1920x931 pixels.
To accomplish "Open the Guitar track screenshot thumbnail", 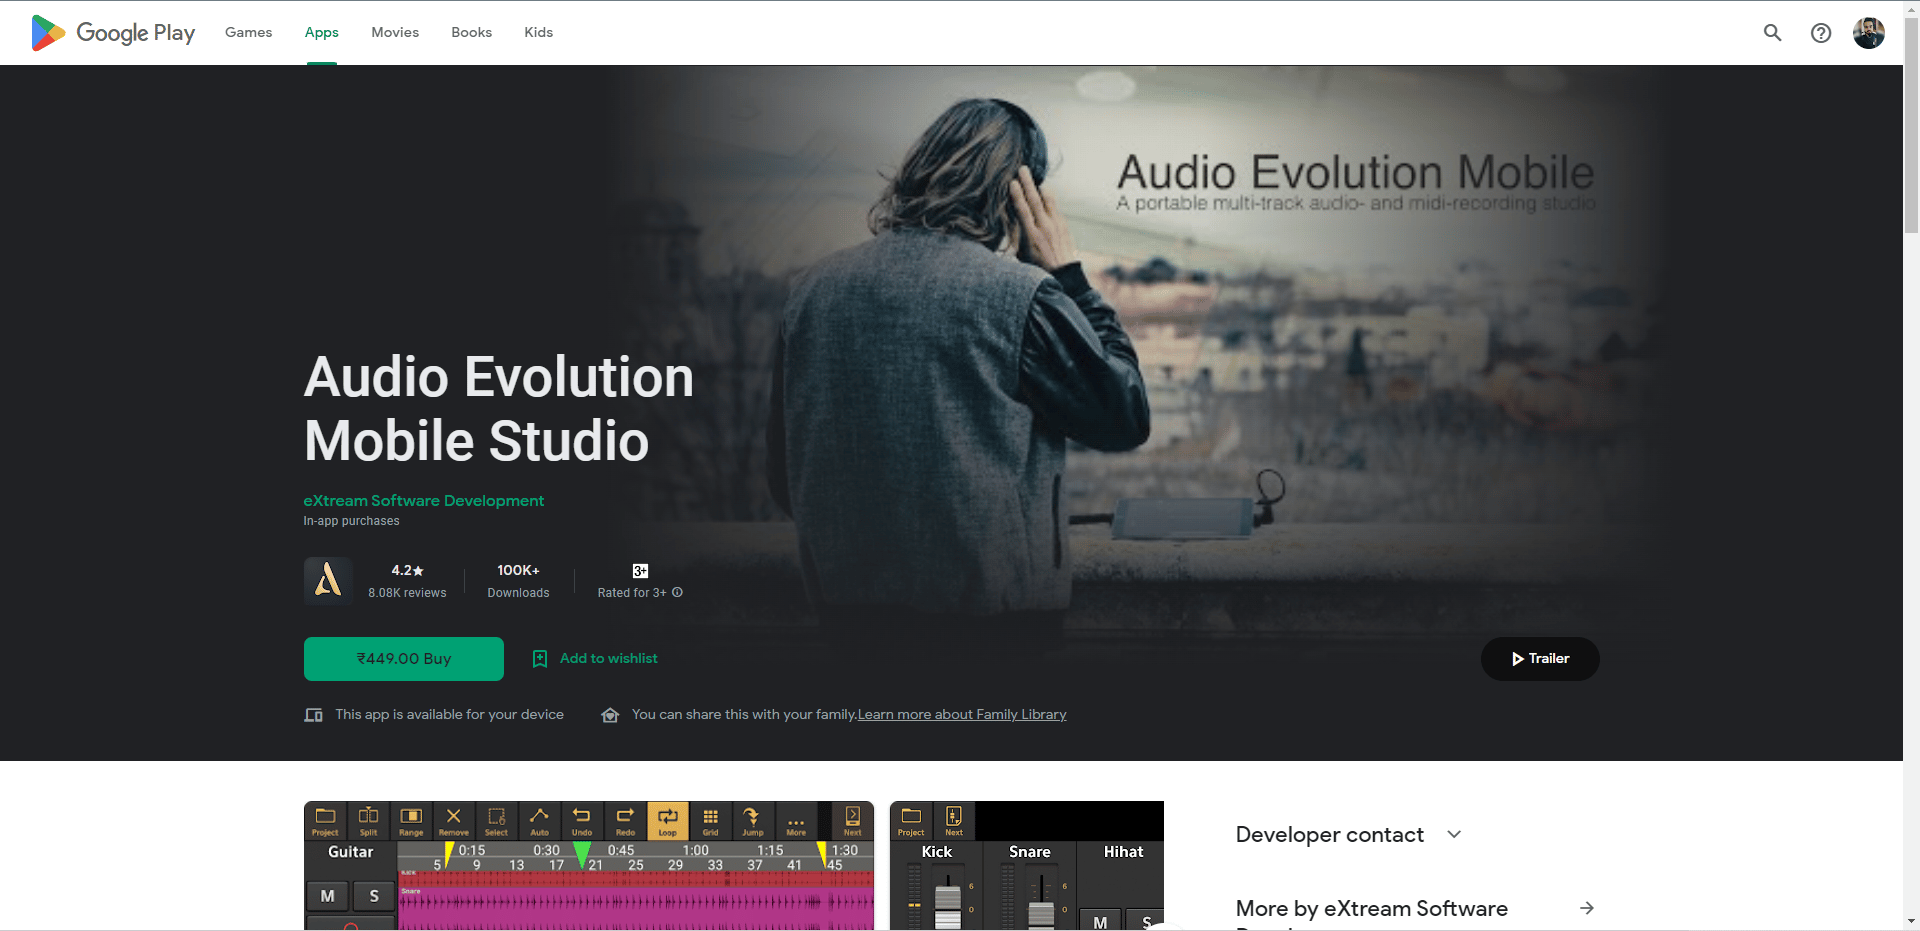I will tap(588, 866).
